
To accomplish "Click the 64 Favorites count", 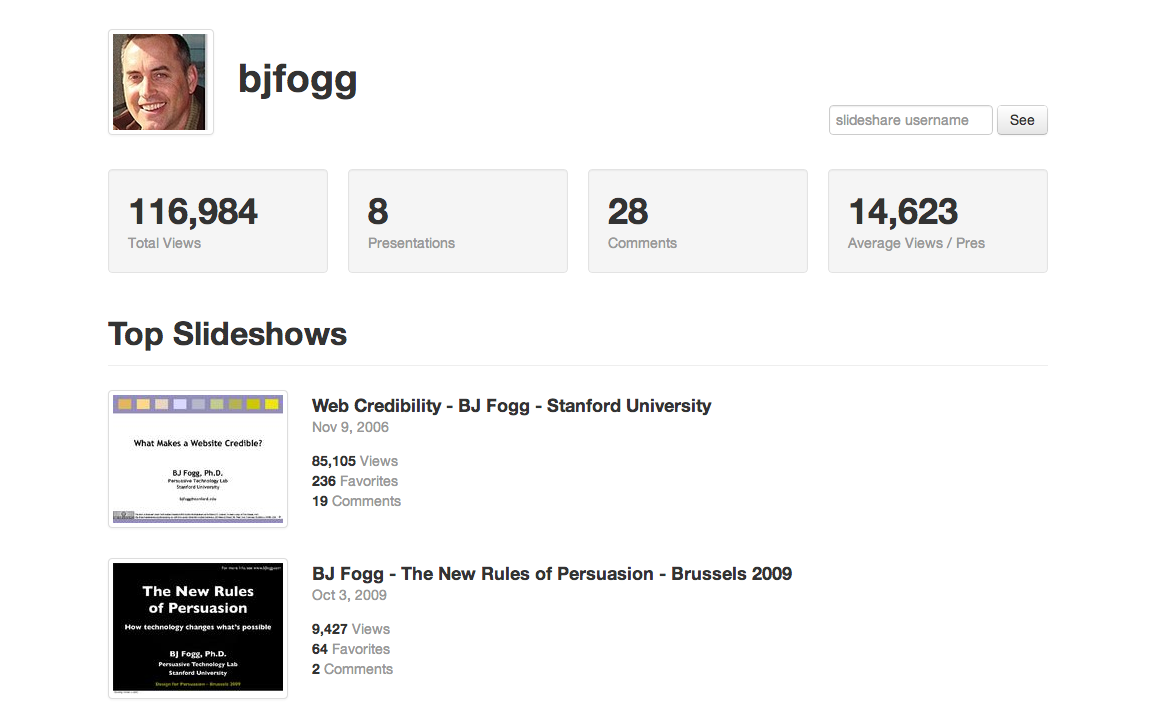I will 351,649.
